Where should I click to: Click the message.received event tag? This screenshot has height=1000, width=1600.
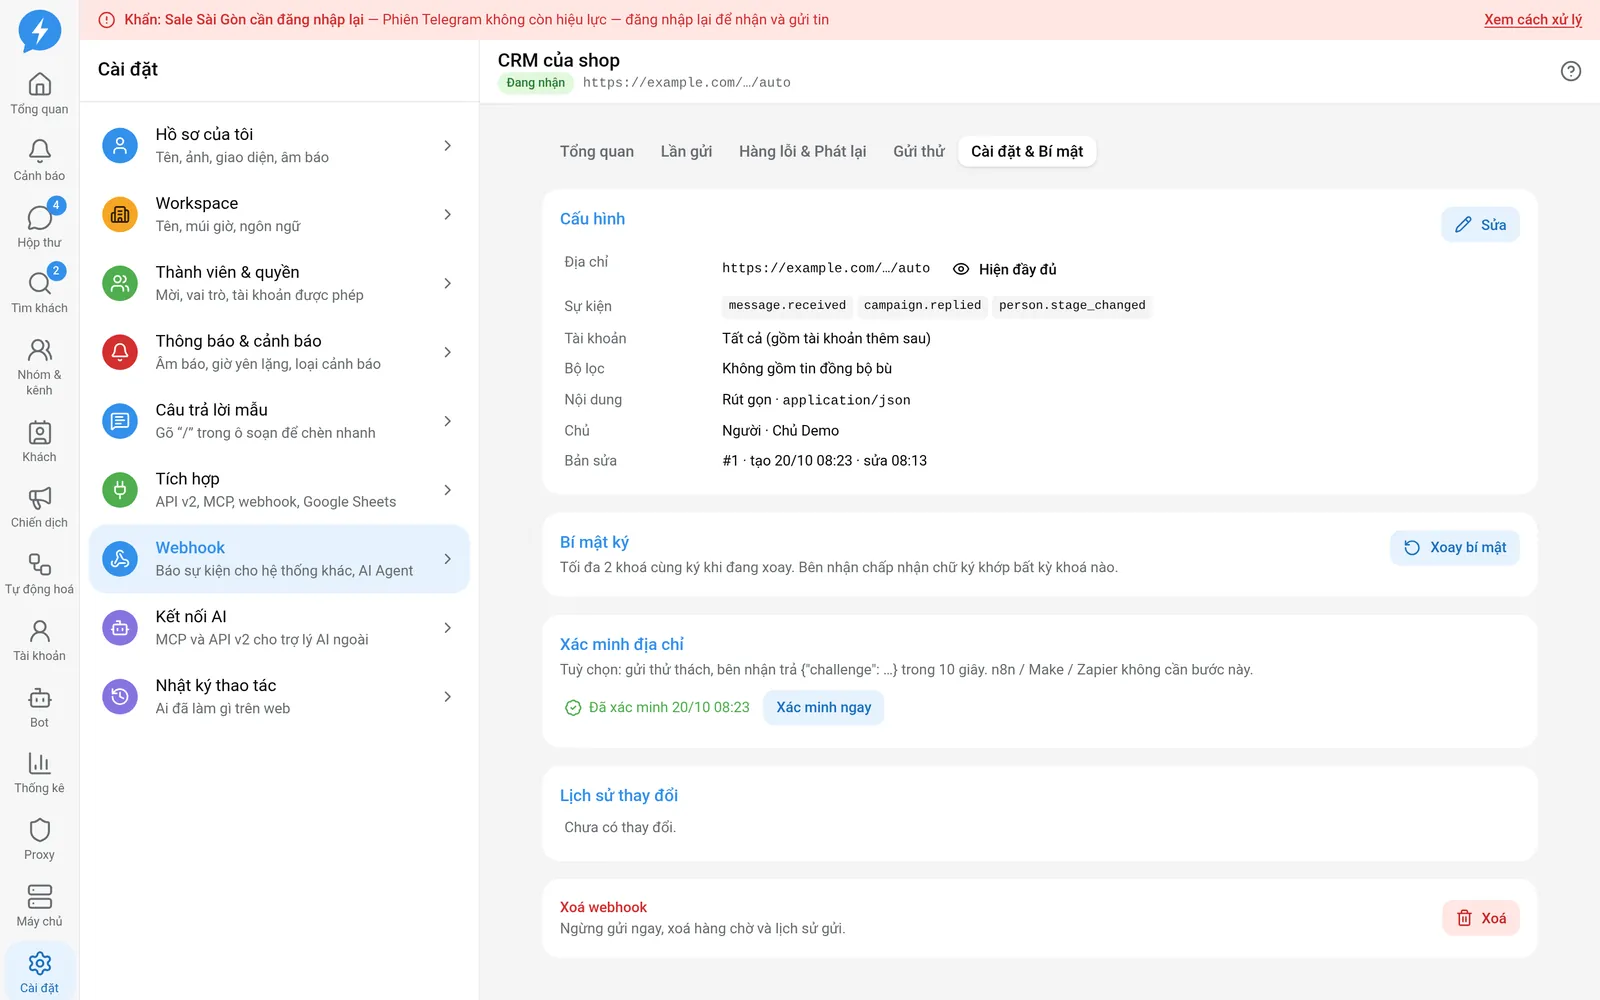[x=787, y=306]
